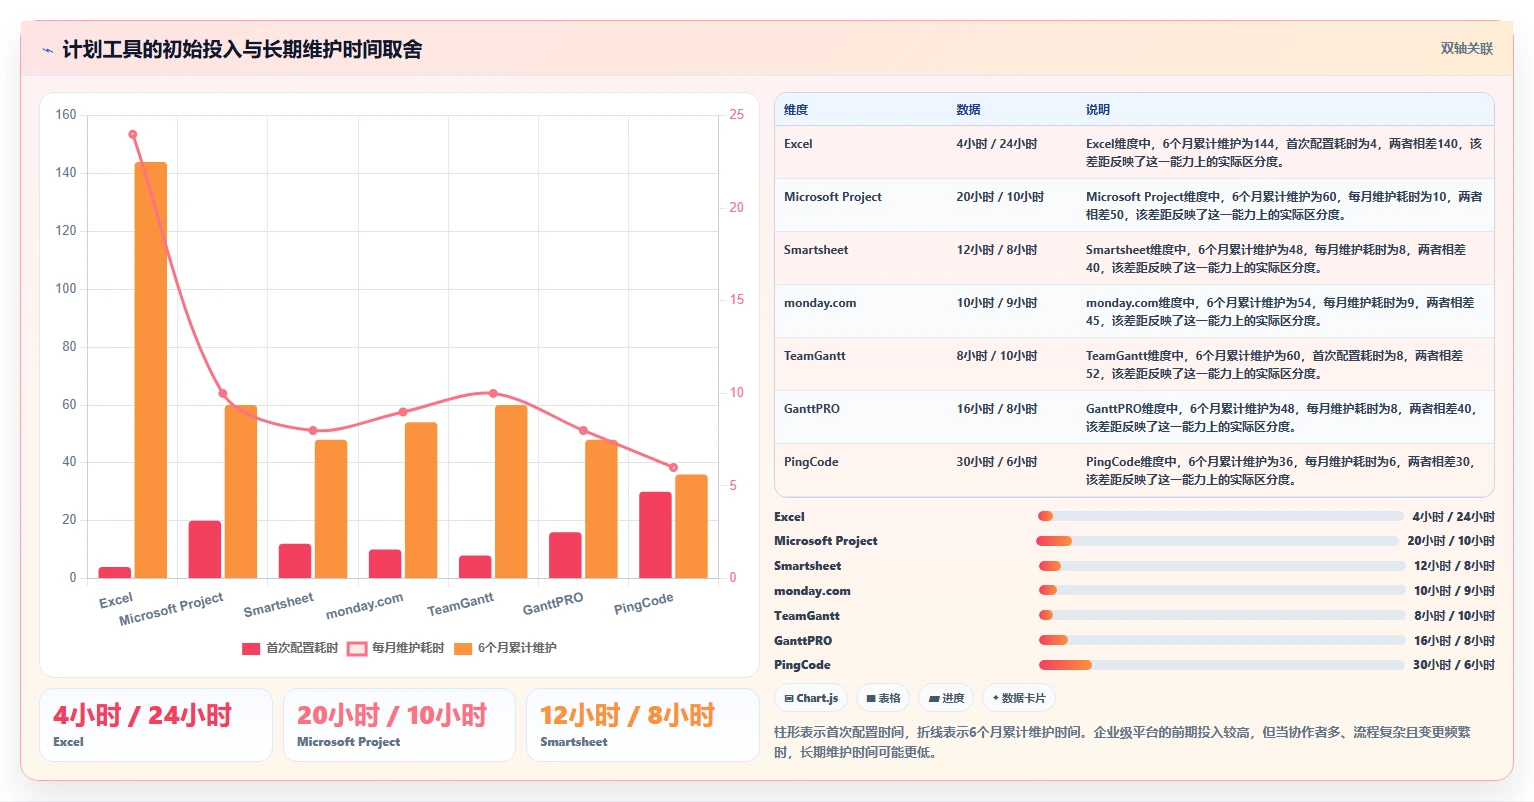
Task: Click the 数据 column header
Action: click(x=968, y=110)
